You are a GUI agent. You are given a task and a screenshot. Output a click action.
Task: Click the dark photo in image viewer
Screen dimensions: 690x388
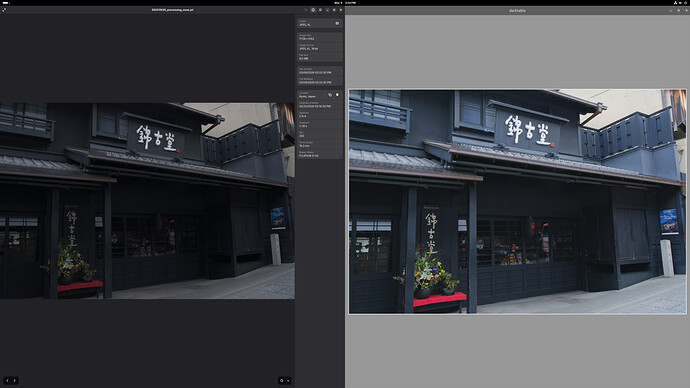tap(147, 201)
